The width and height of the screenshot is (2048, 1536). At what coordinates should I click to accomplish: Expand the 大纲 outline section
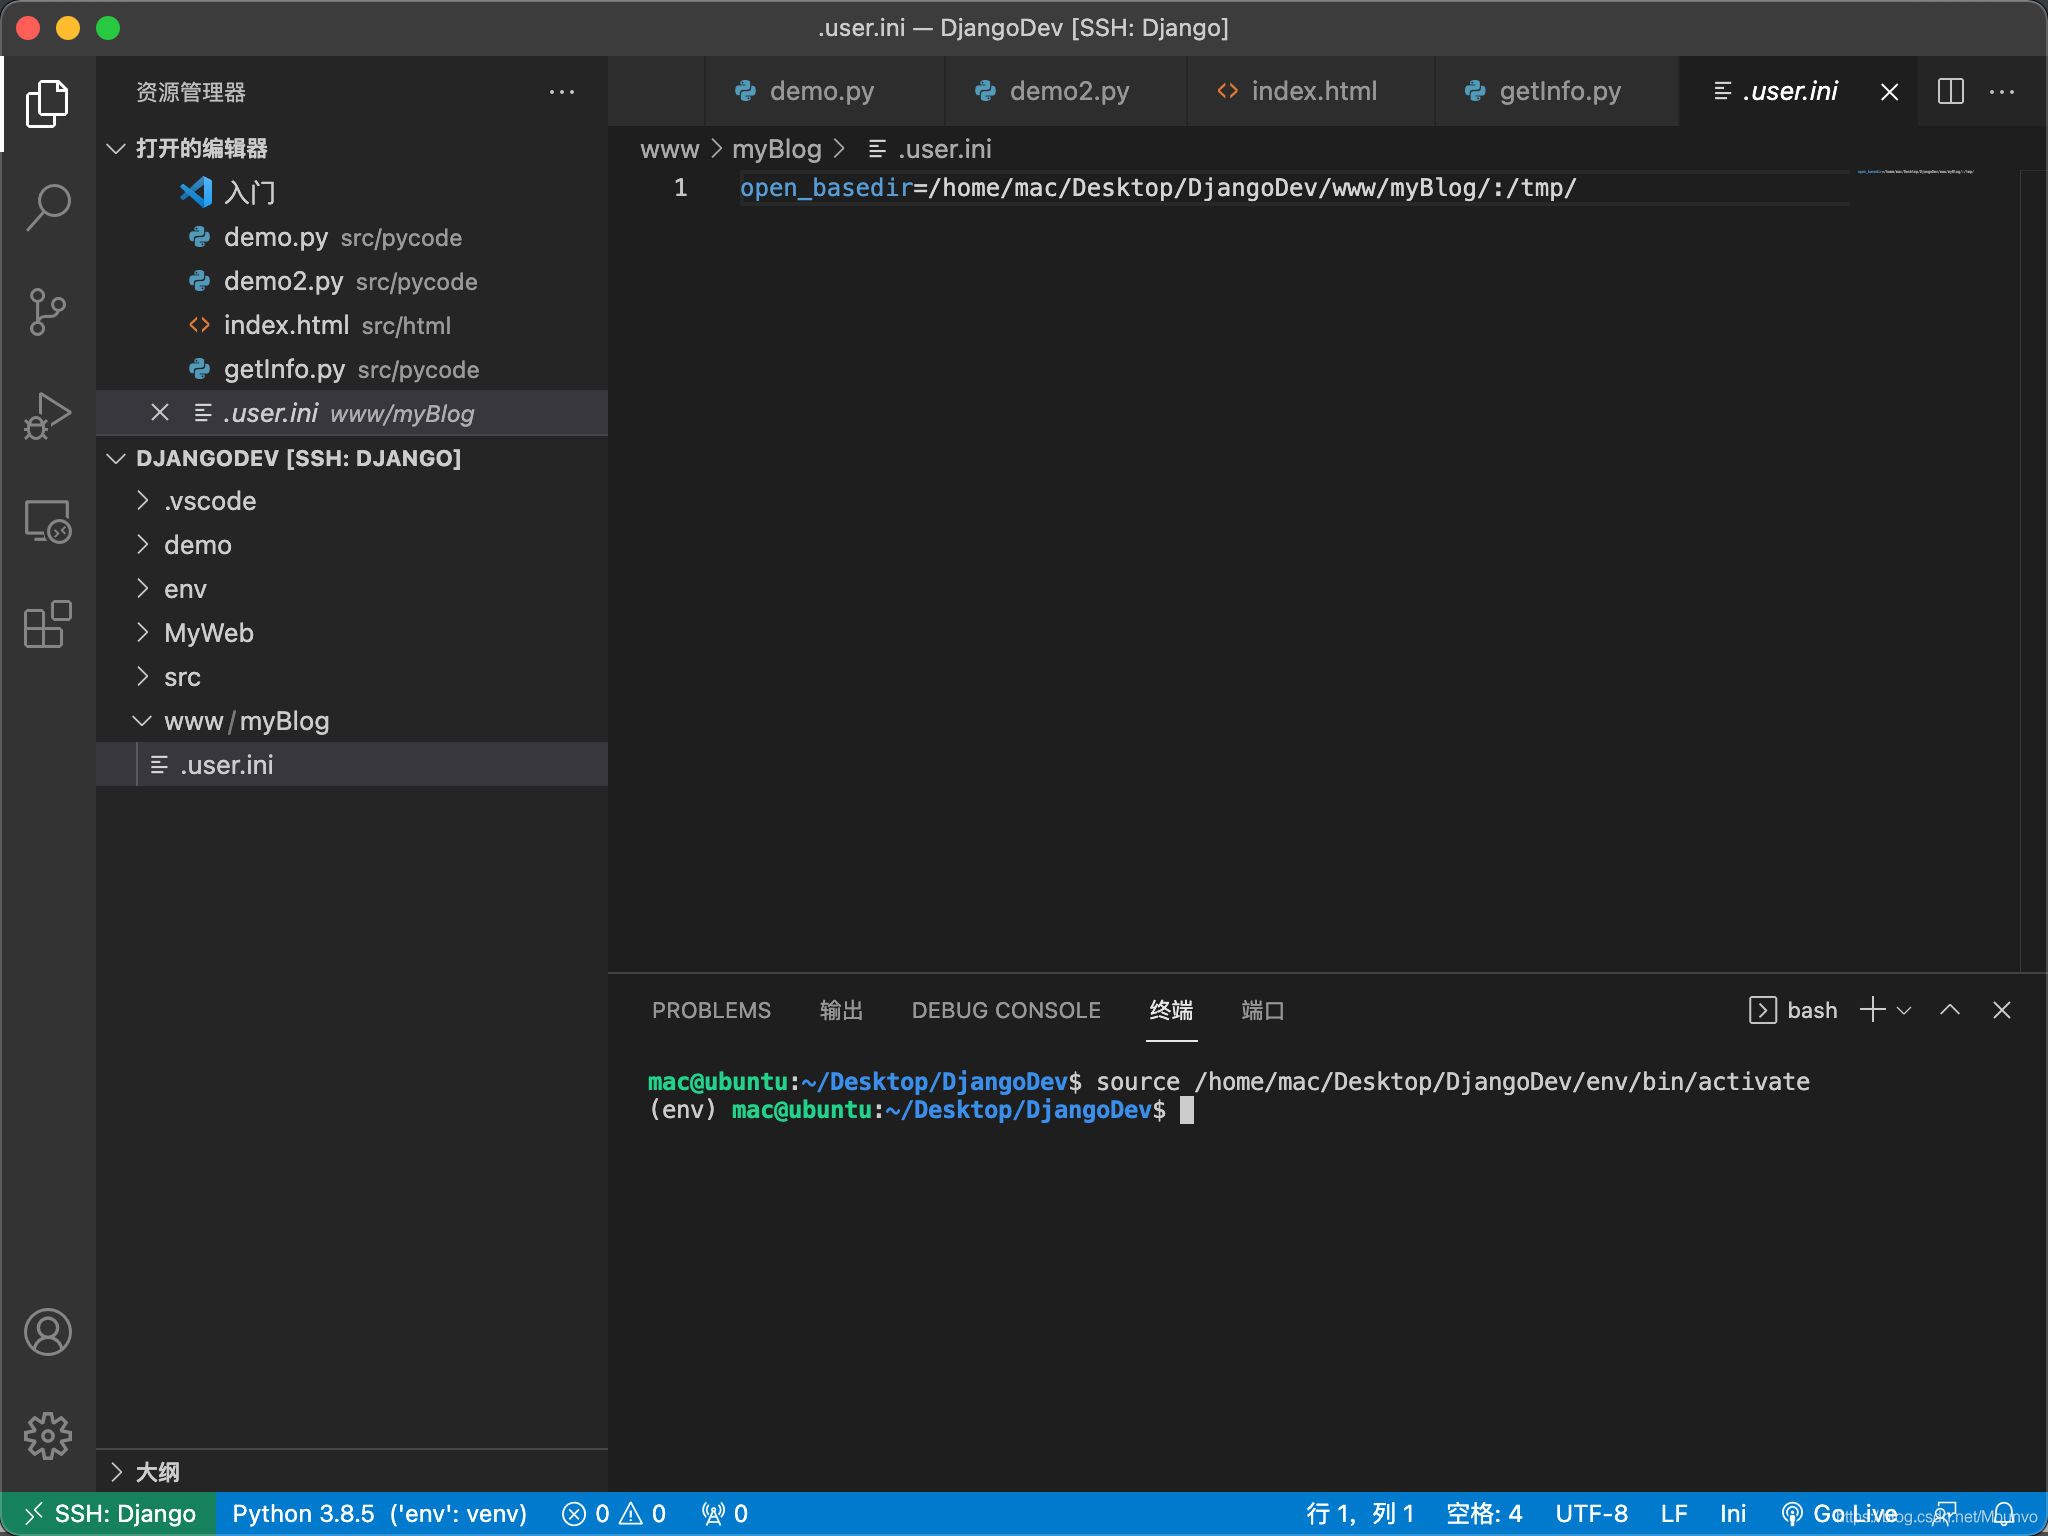tap(352, 1472)
